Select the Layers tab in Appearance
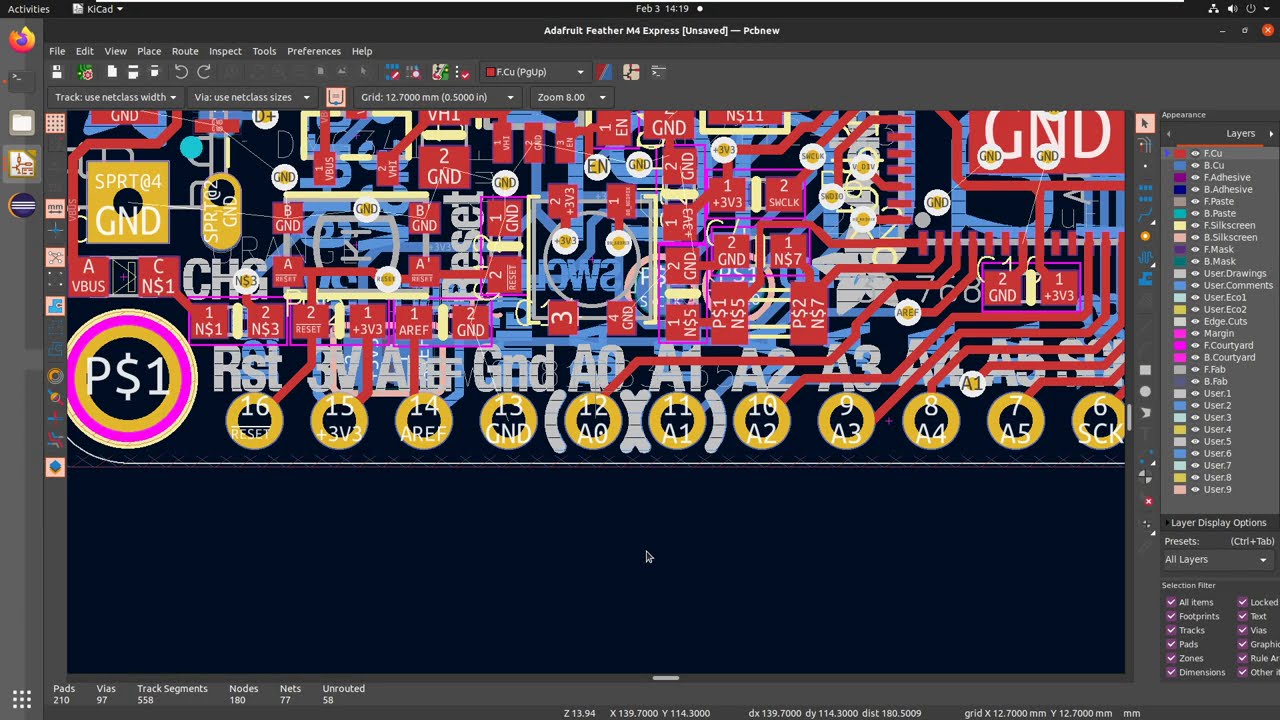 point(1240,133)
